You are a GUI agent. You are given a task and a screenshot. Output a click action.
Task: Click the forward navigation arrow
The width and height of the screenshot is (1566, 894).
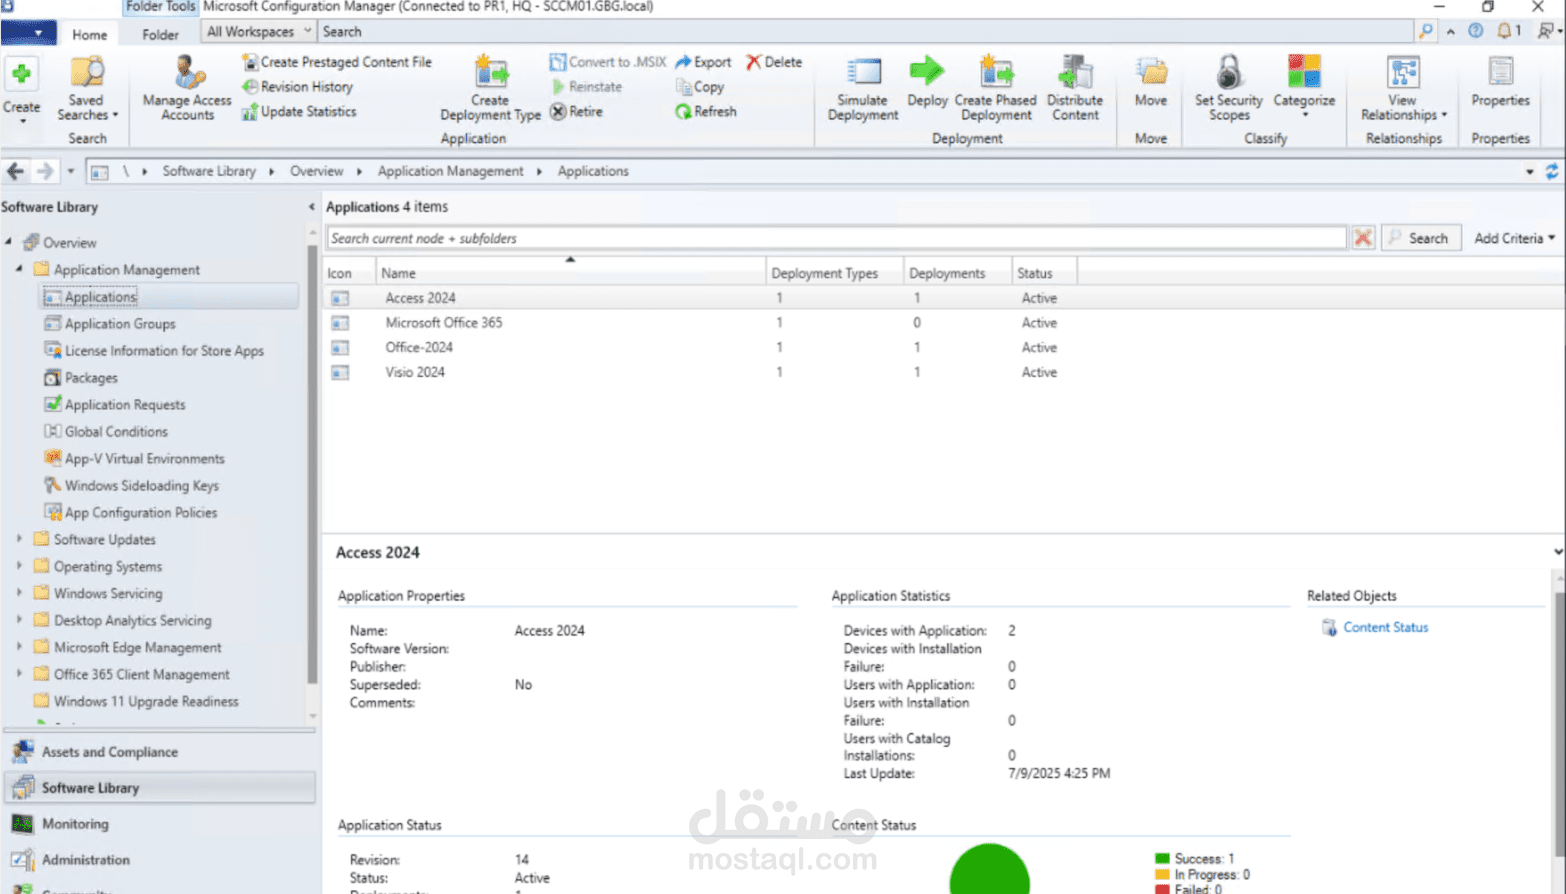coord(44,171)
